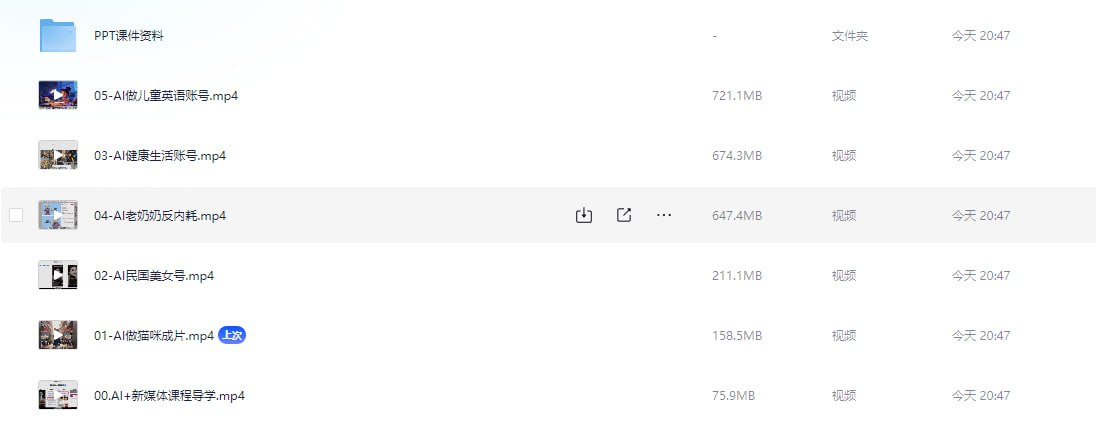Viewport: 1096px width, 428px height.
Task: Play the 04-AI老奶奶反内耗.mp4 thumbnail
Action: point(58,215)
